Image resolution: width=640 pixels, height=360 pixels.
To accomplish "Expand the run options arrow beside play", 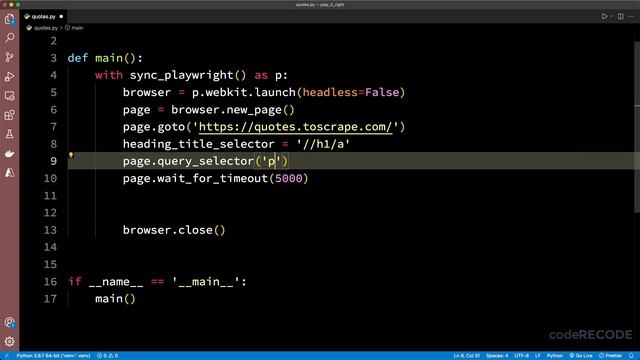I will (x=611, y=16).
